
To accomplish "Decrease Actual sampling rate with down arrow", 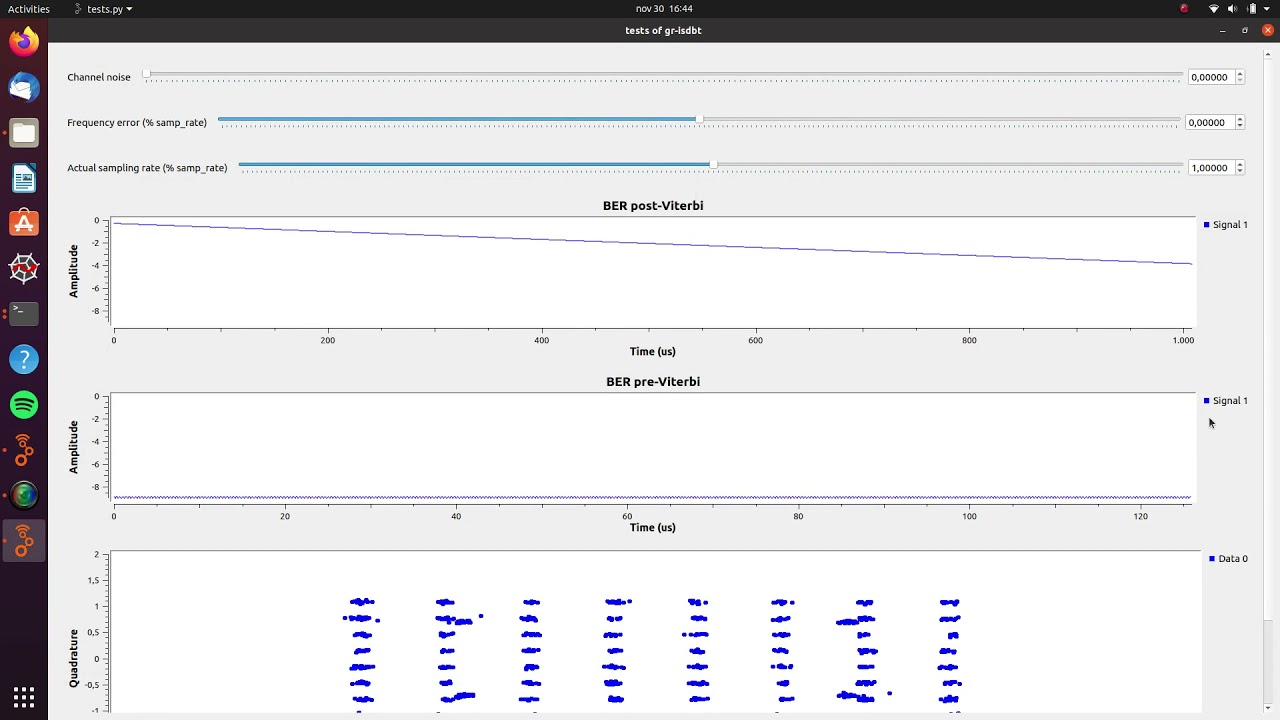I will (x=1240, y=171).
